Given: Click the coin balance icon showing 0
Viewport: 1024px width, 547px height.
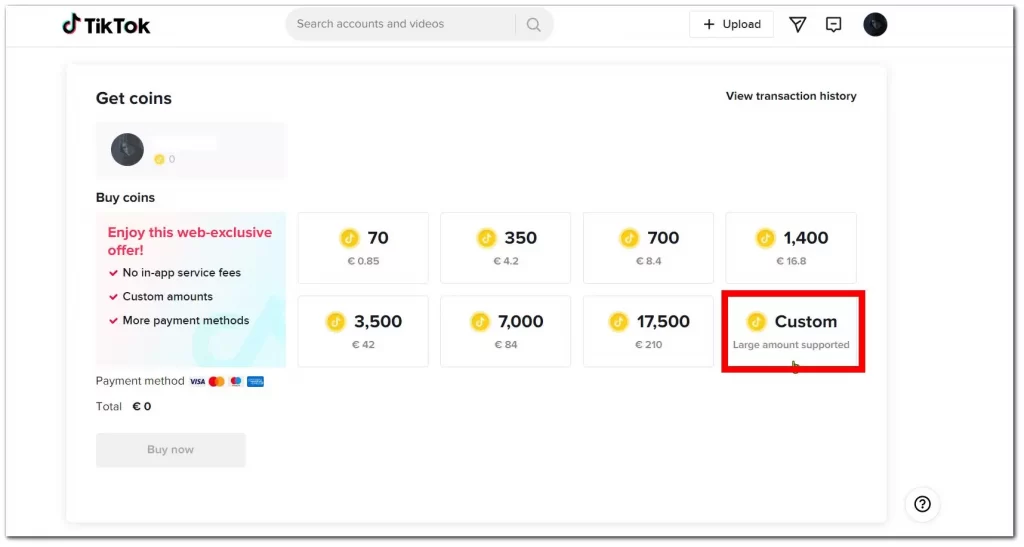Looking at the screenshot, I should [x=159, y=159].
